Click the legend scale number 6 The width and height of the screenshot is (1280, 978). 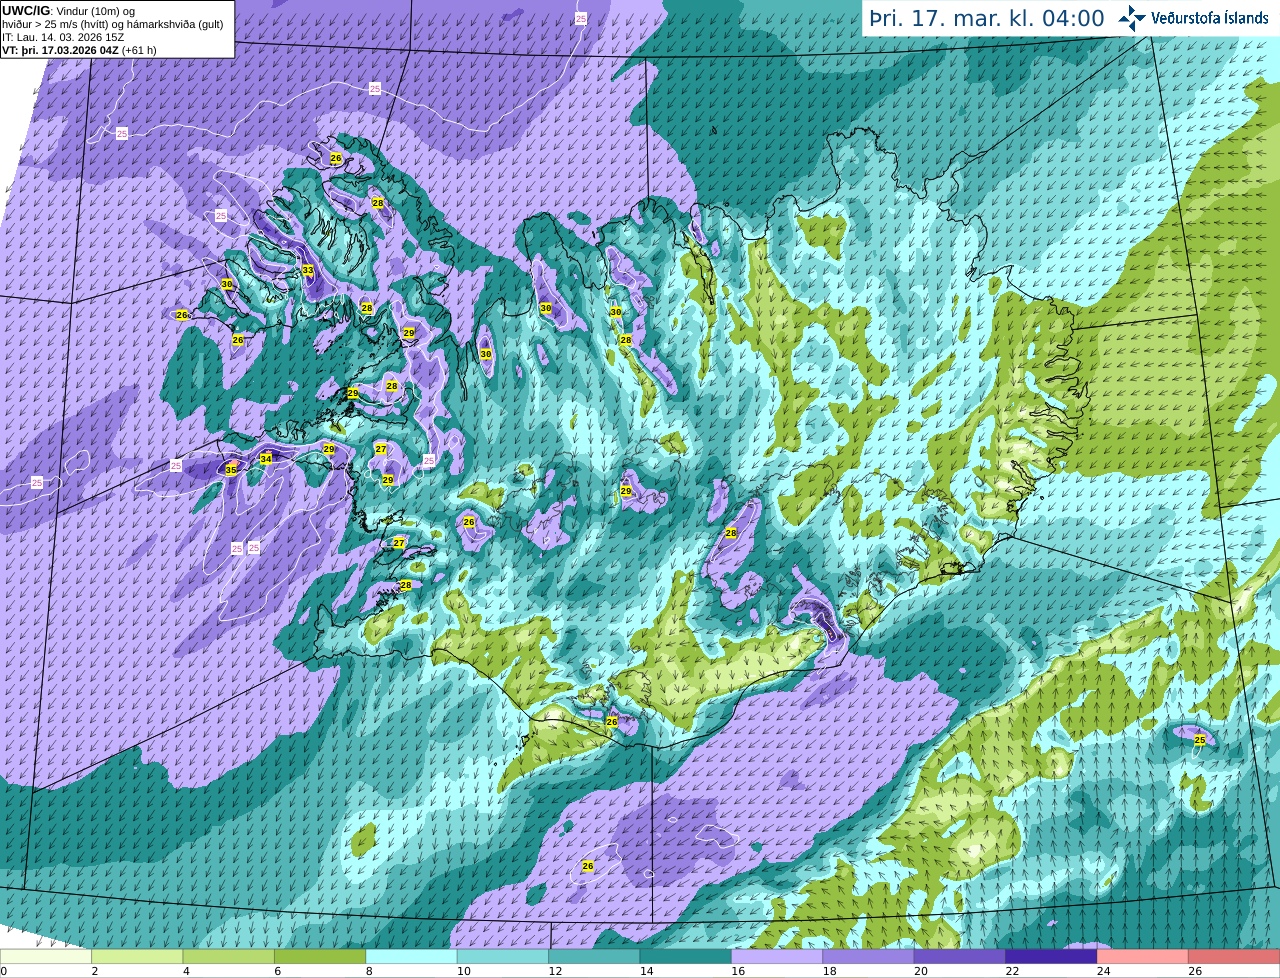pyautogui.click(x=277, y=971)
